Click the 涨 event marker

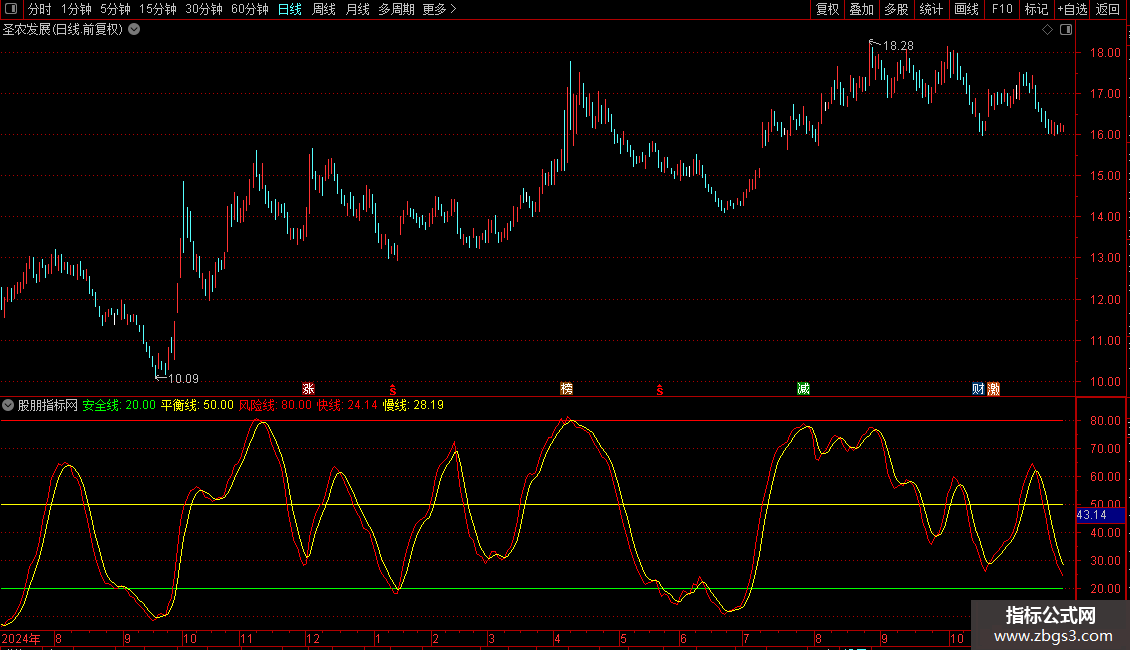(308, 389)
